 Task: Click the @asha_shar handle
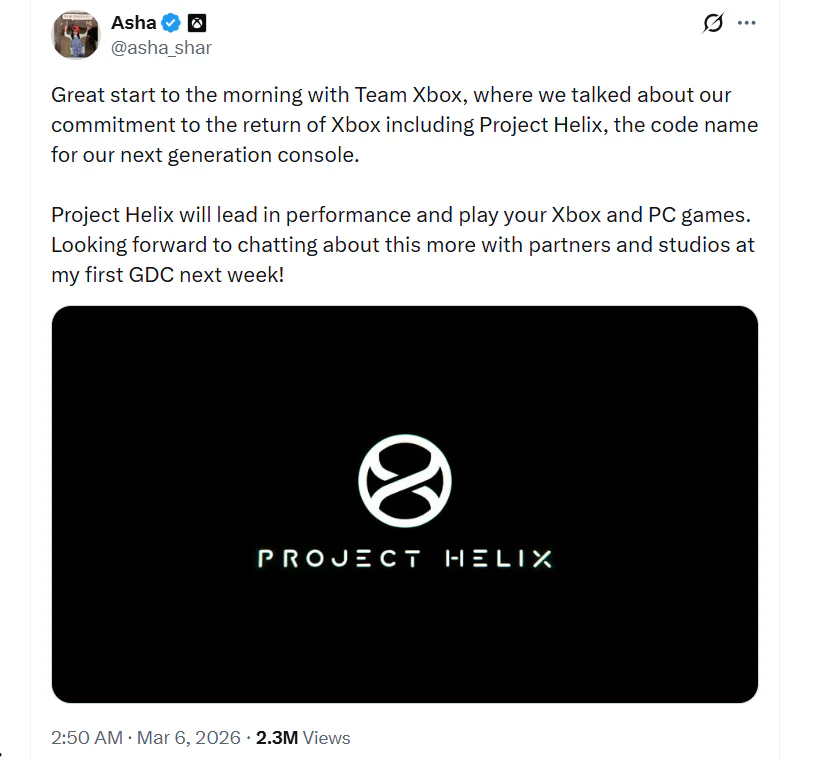[162, 45]
